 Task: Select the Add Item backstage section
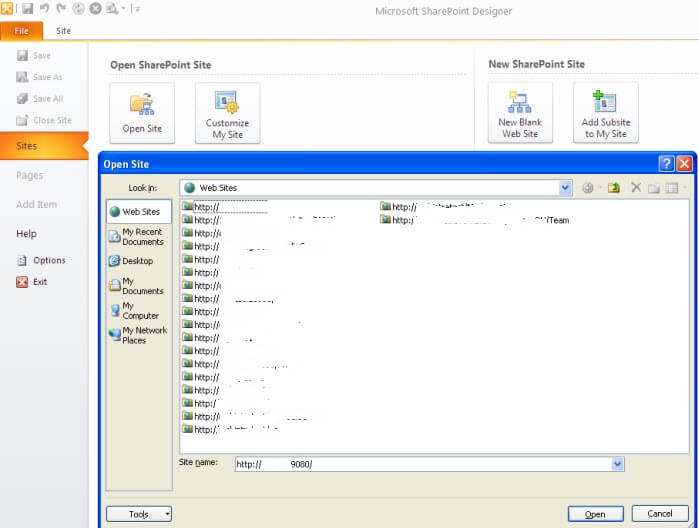click(x=37, y=204)
